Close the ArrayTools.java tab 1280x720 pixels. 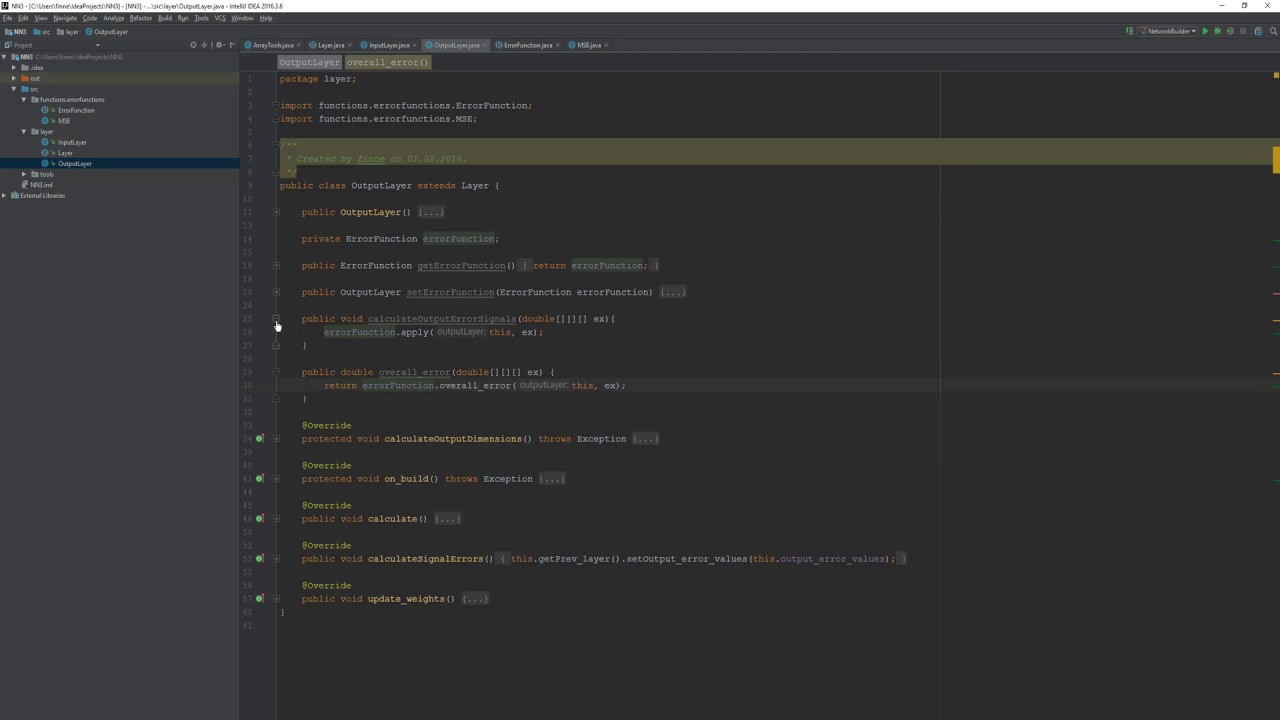(x=298, y=45)
